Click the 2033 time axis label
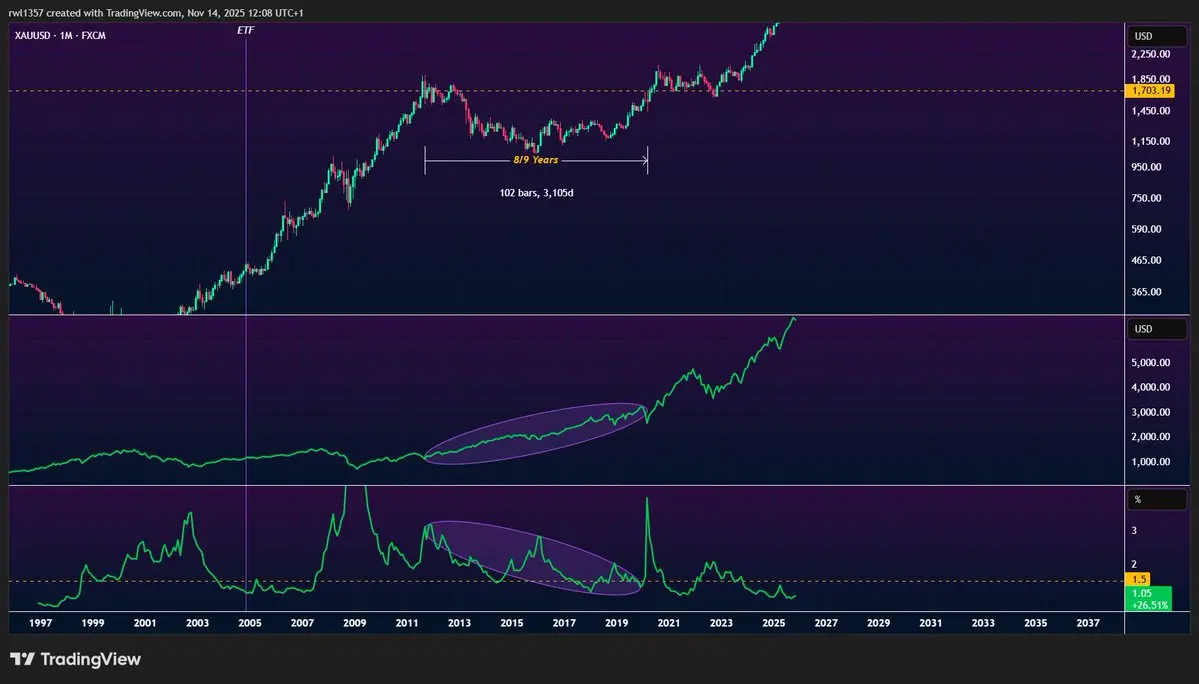The width and height of the screenshot is (1199, 684). (x=983, y=623)
